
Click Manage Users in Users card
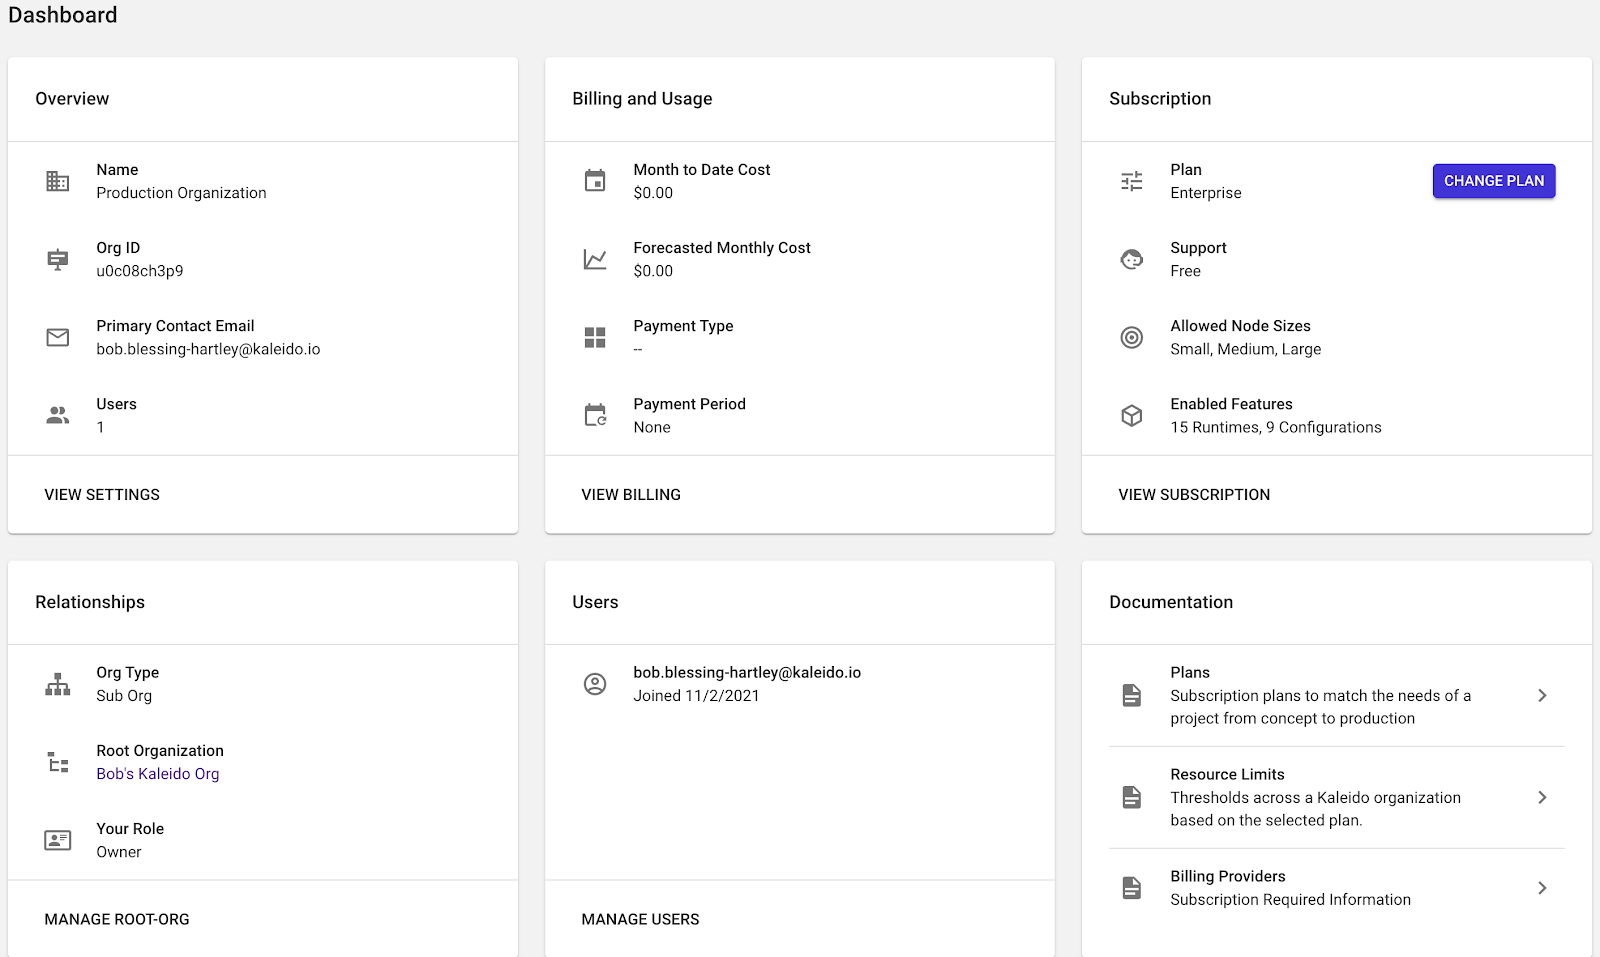point(640,919)
